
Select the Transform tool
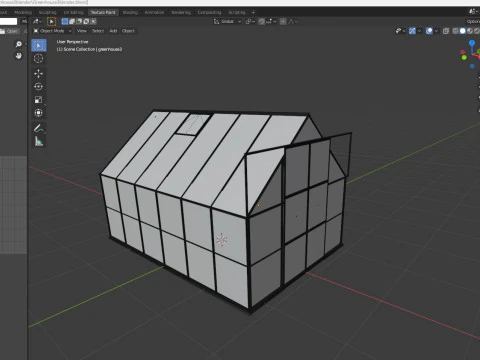point(39,113)
